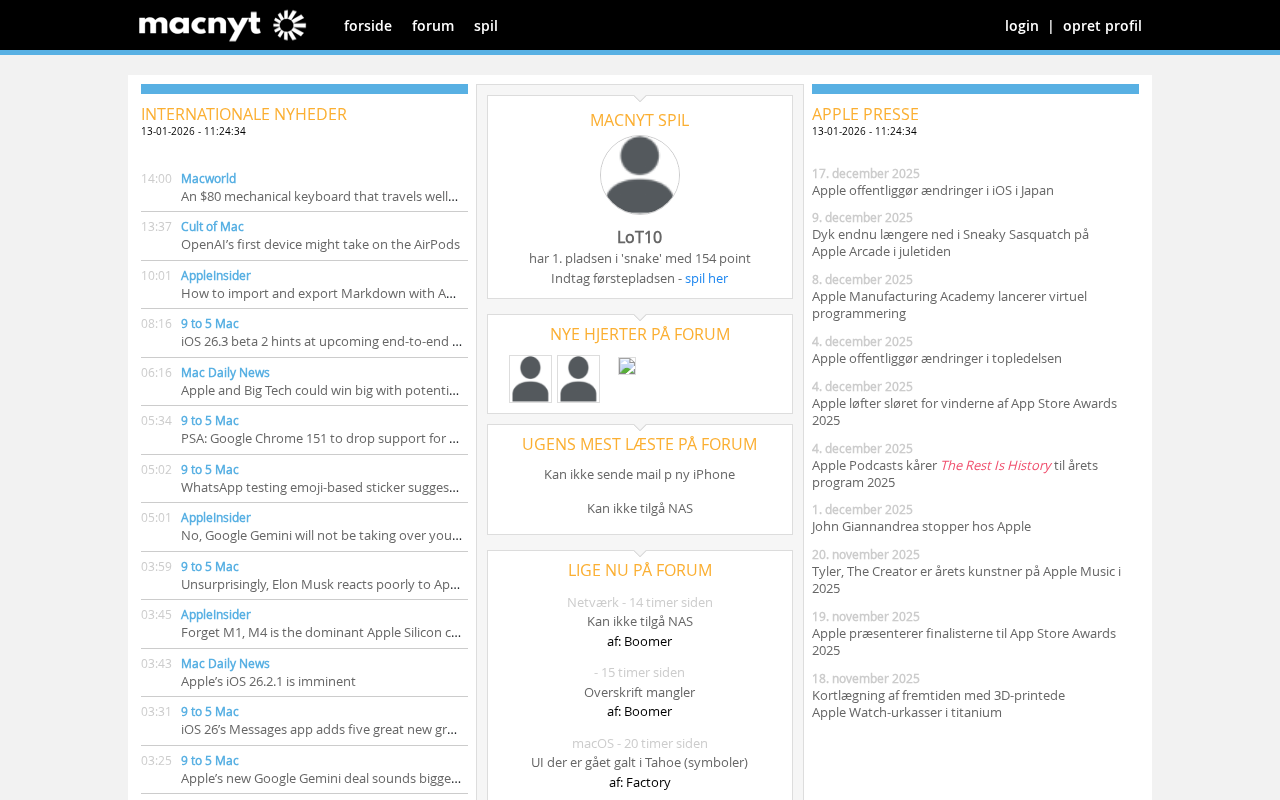Screen dimensions: 1280x800
Task: Open the LoT10 username link
Action: 640,237
